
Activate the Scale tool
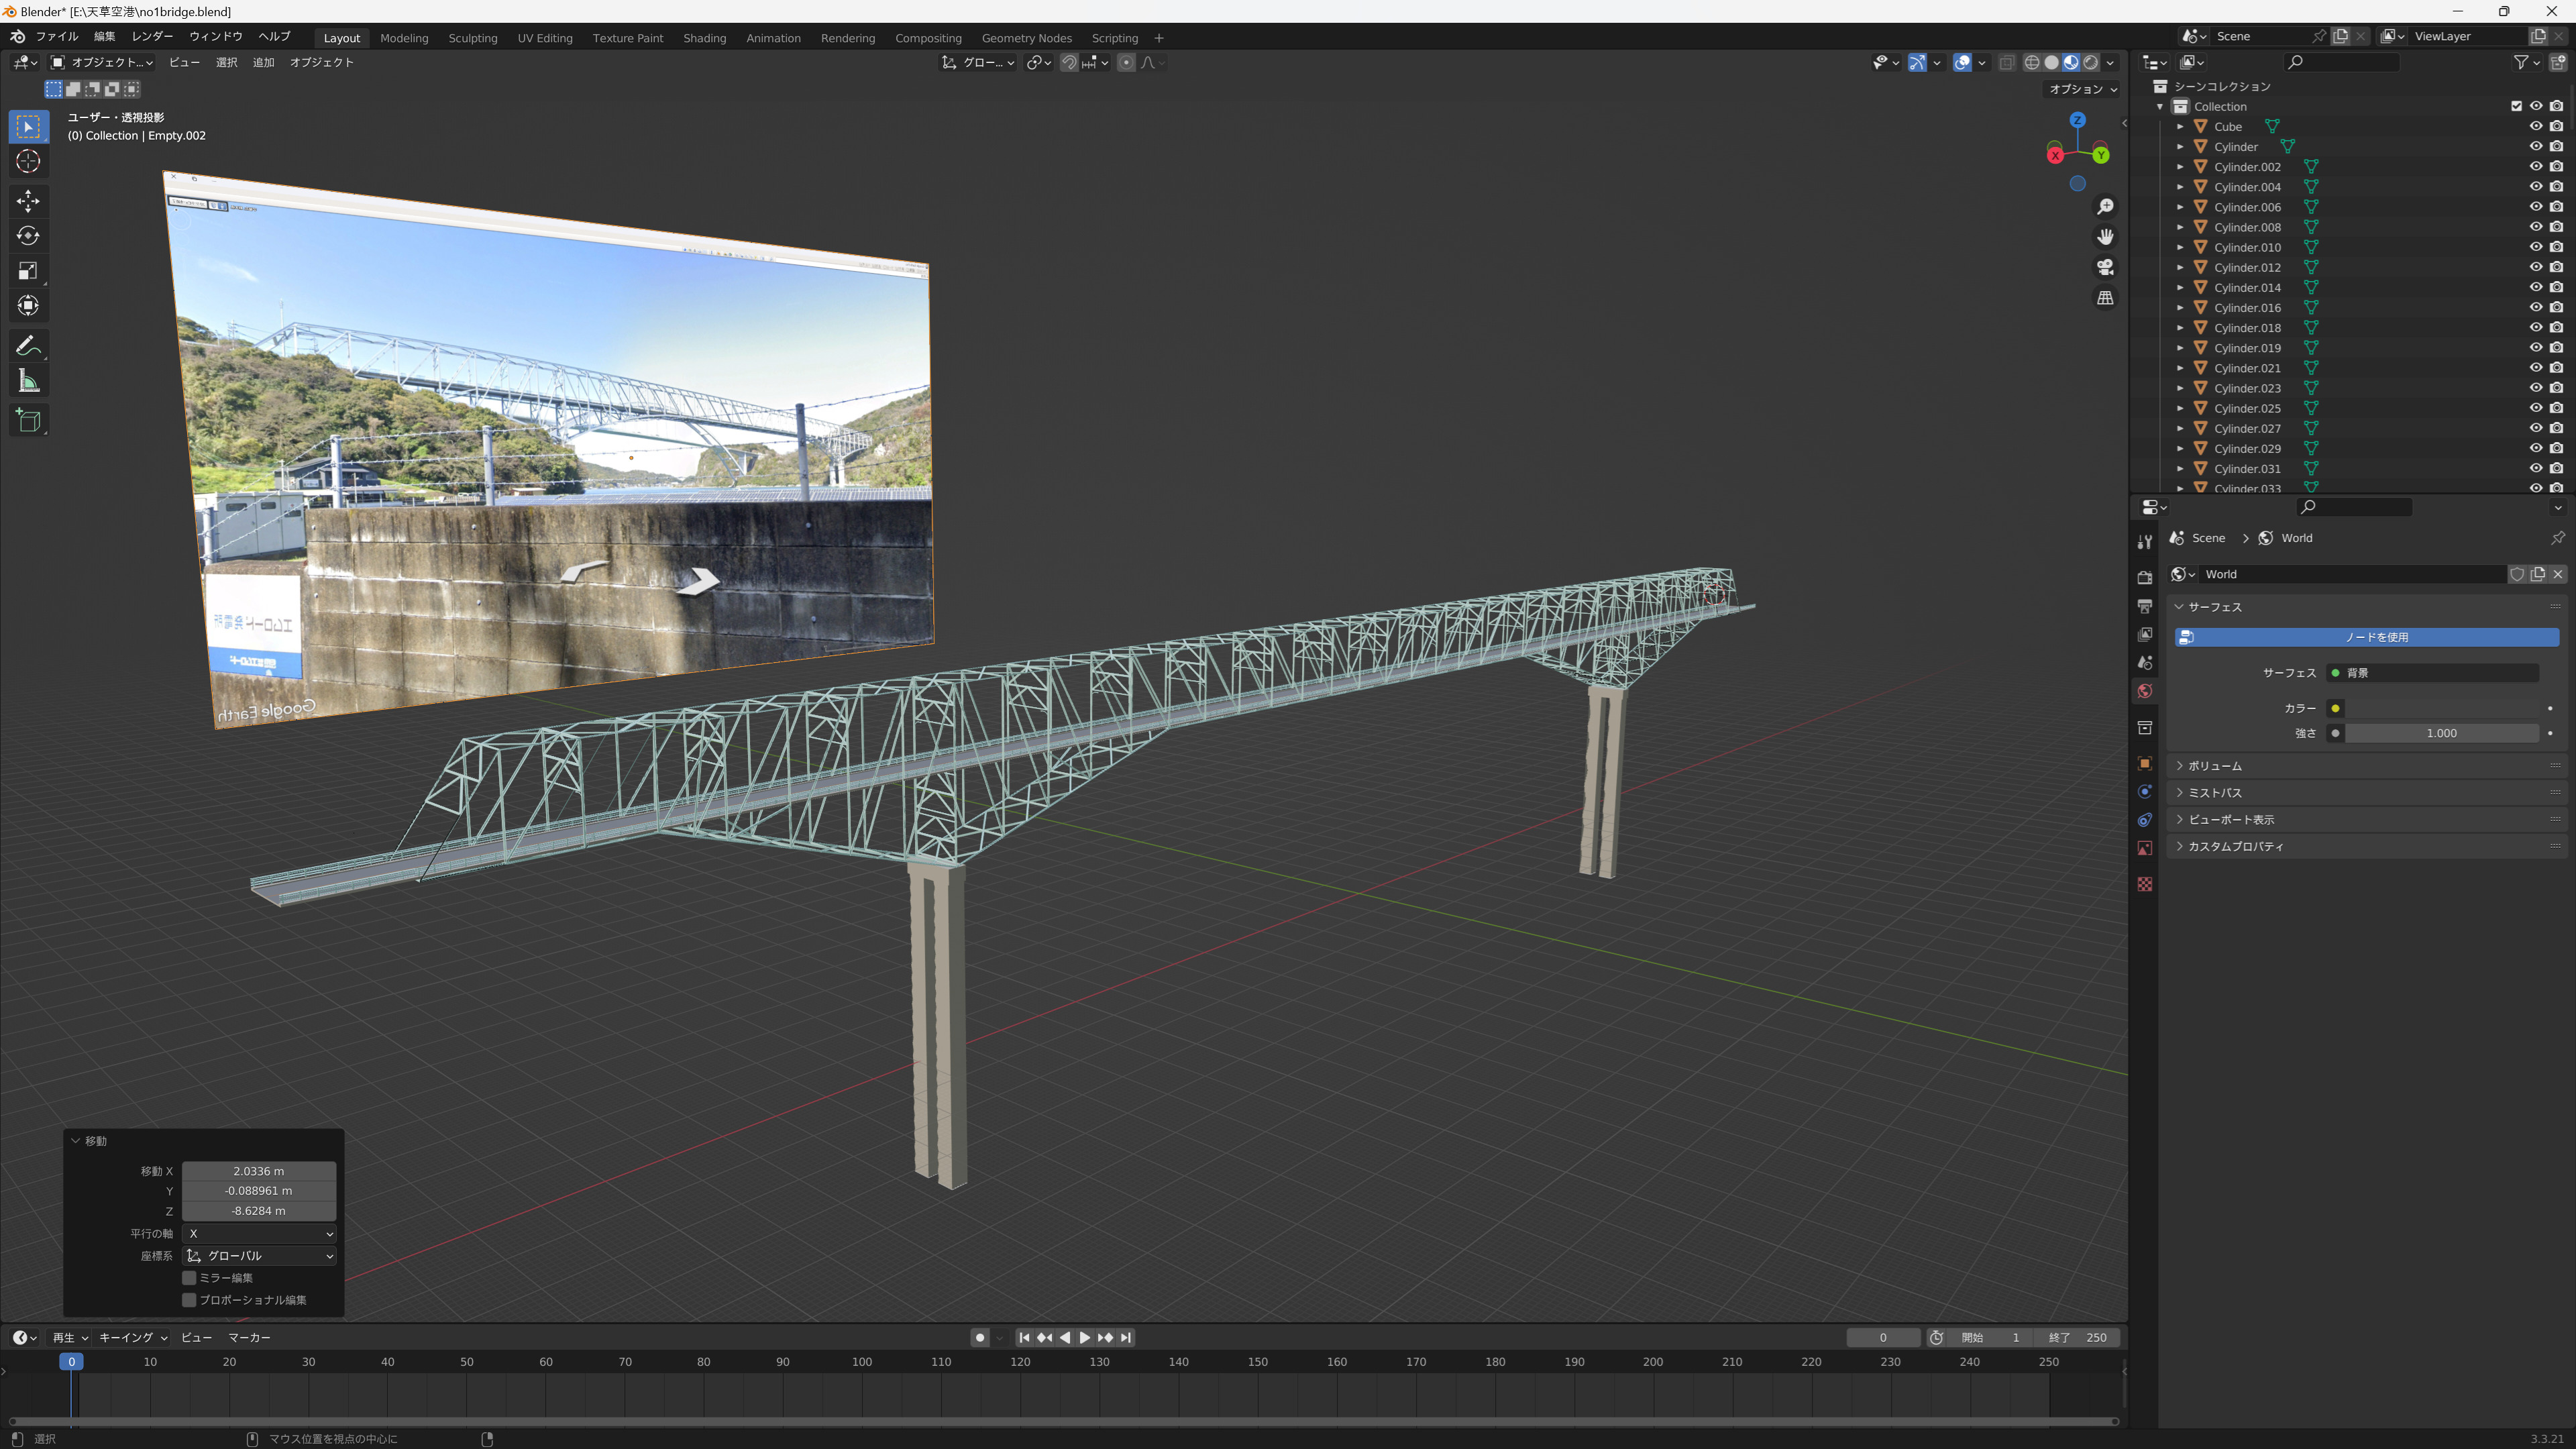[28, 271]
